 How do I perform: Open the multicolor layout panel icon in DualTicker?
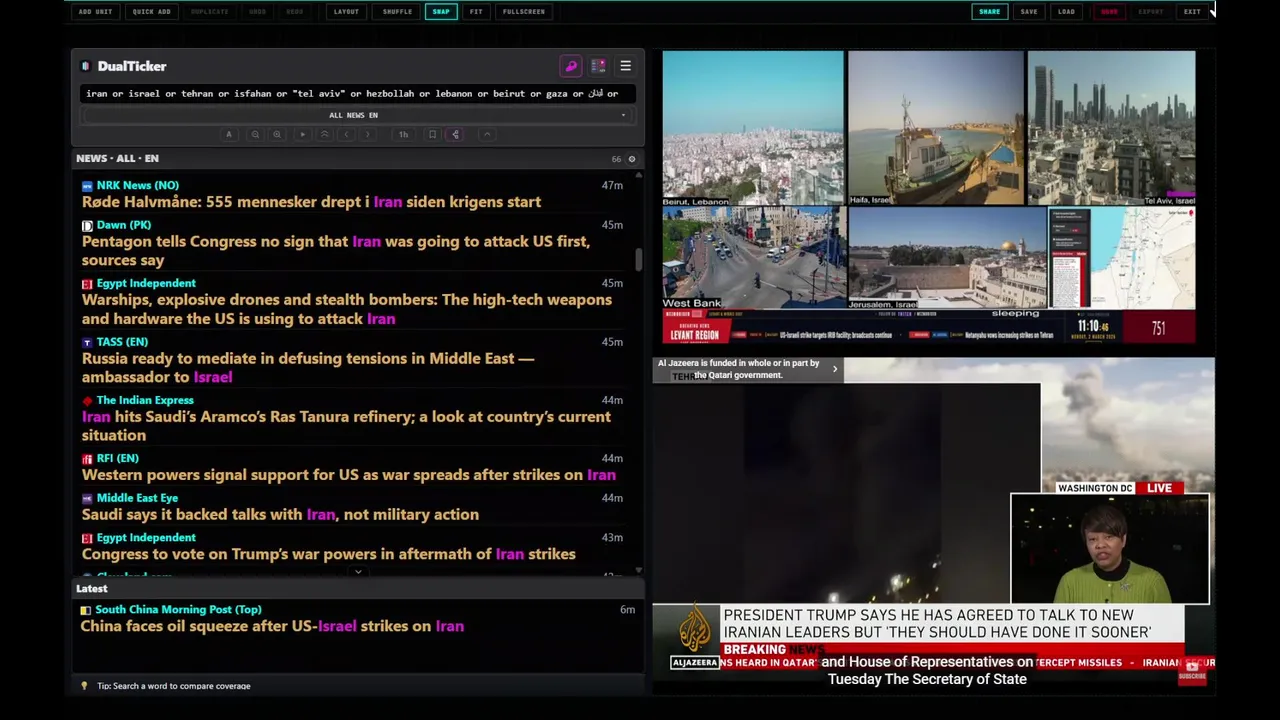598,66
